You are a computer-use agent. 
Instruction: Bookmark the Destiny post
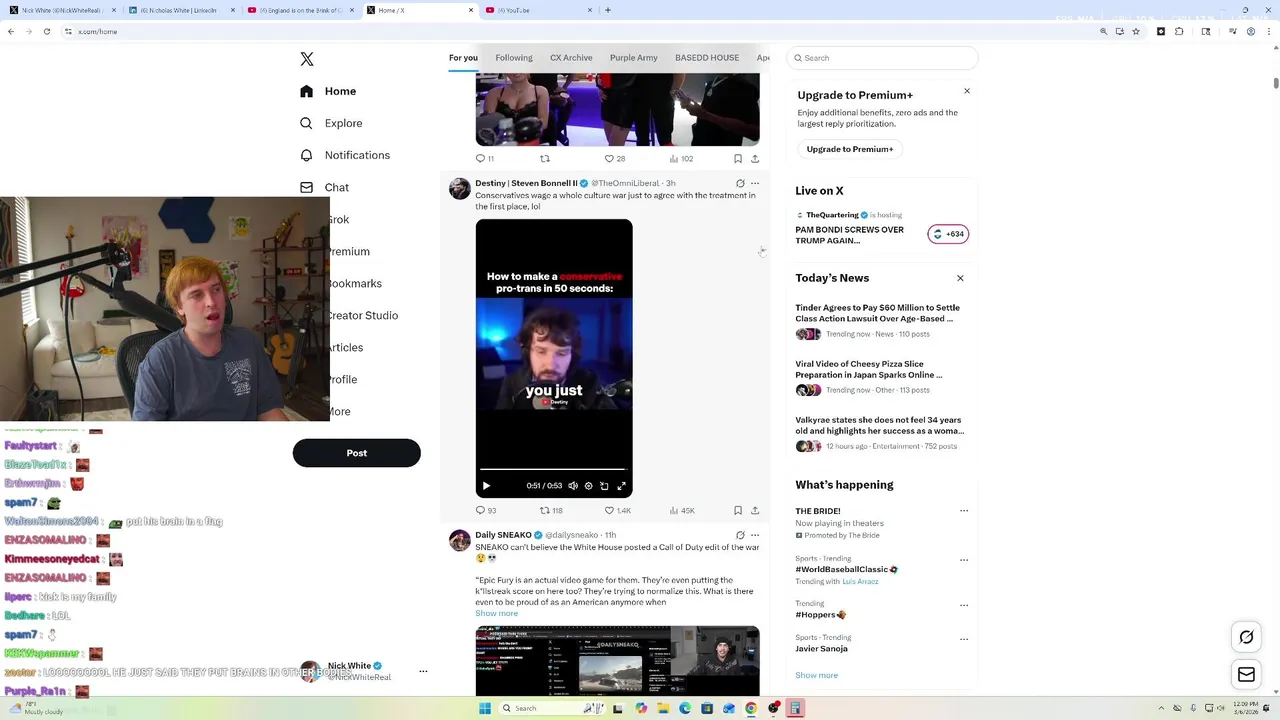tap(738, 511)
